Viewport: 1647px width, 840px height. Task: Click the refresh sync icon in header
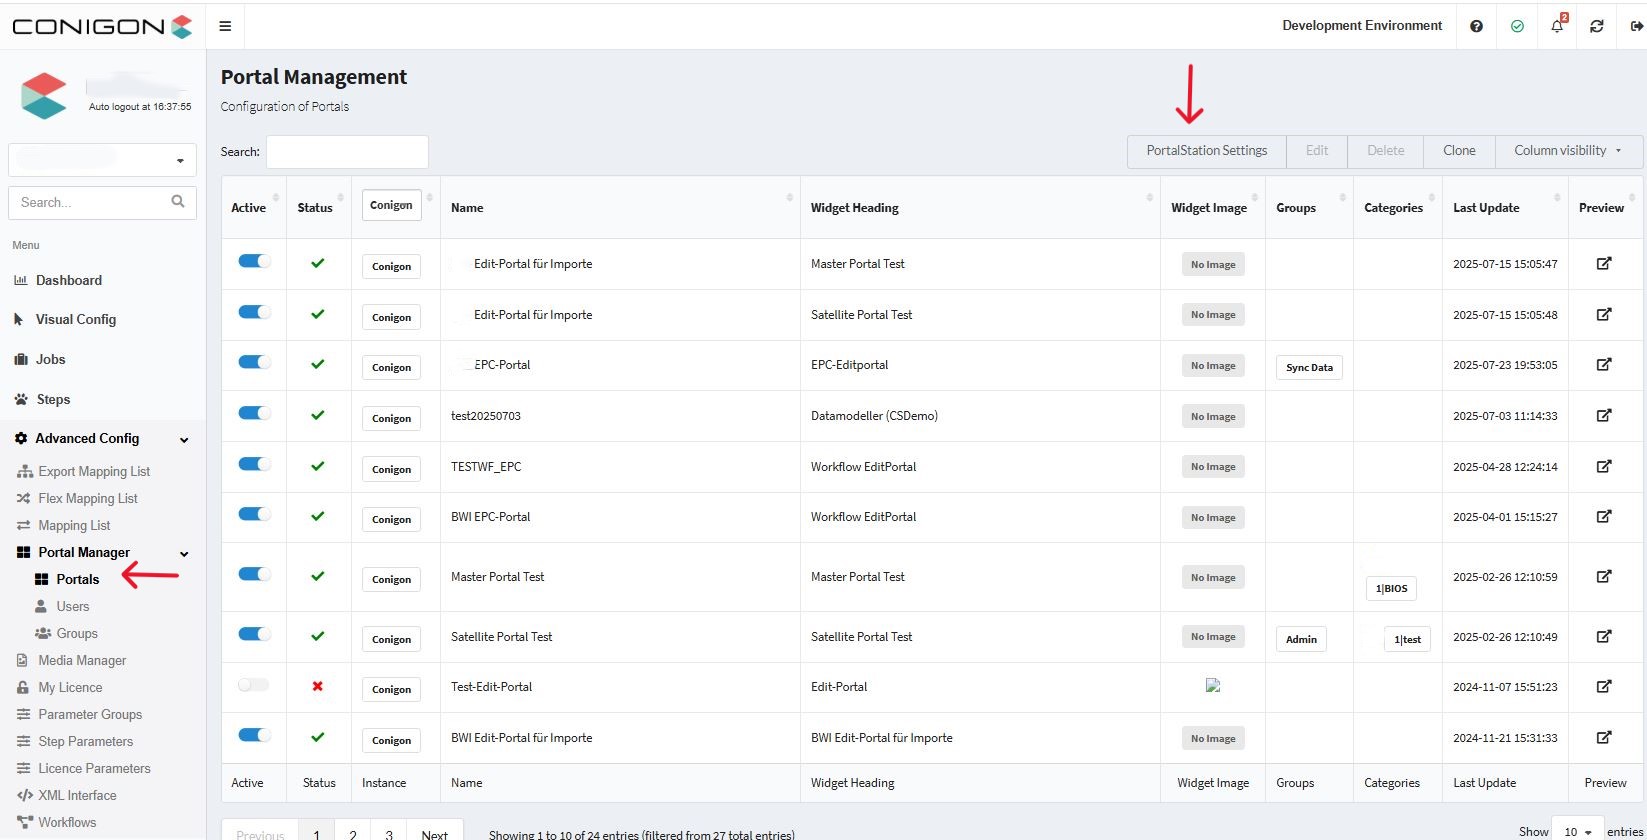tap(1597, 26)
